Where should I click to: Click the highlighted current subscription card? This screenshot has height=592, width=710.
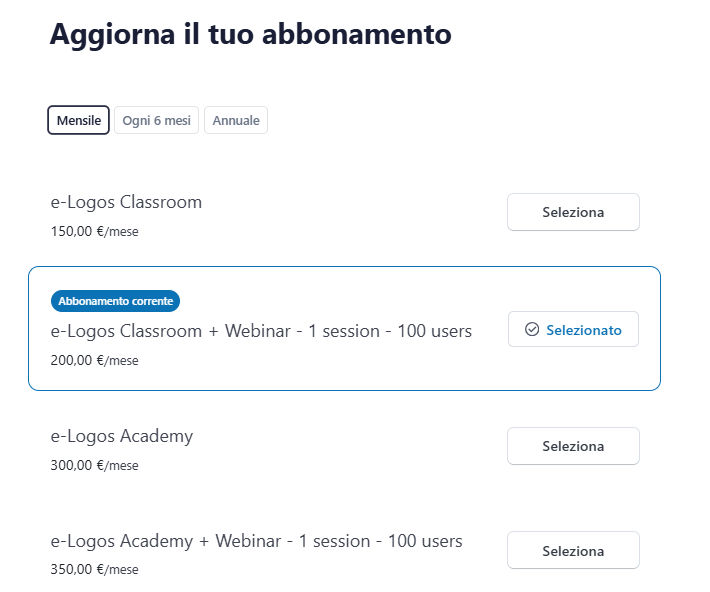click(x=400, y=372)
